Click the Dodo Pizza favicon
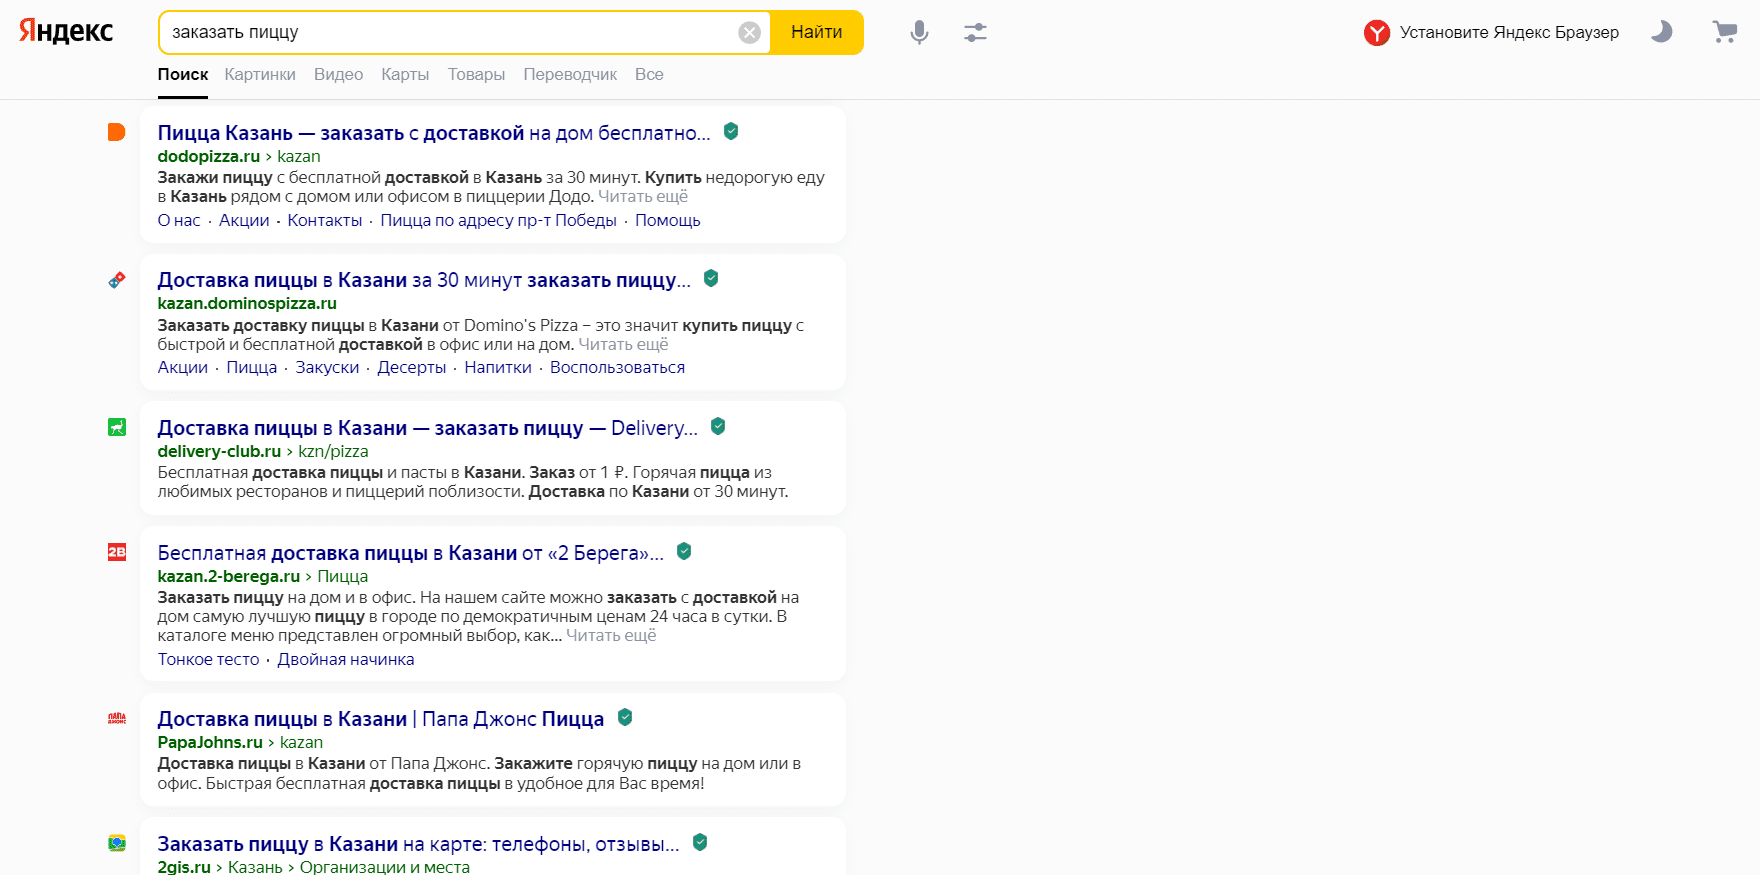Viewport: 1760px width, 875px height. click(x=117, y=132)
